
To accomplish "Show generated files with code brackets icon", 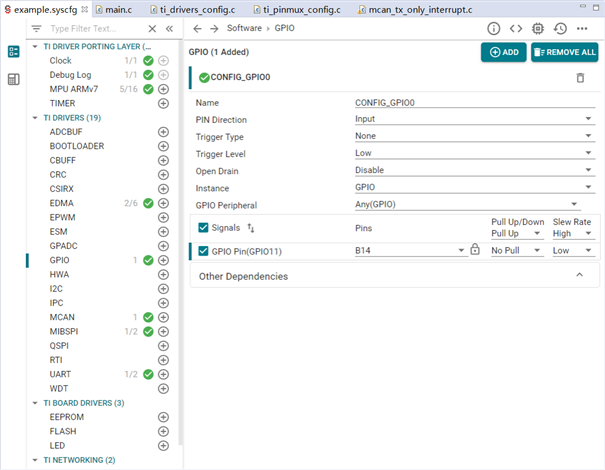I will pos(516,29).
